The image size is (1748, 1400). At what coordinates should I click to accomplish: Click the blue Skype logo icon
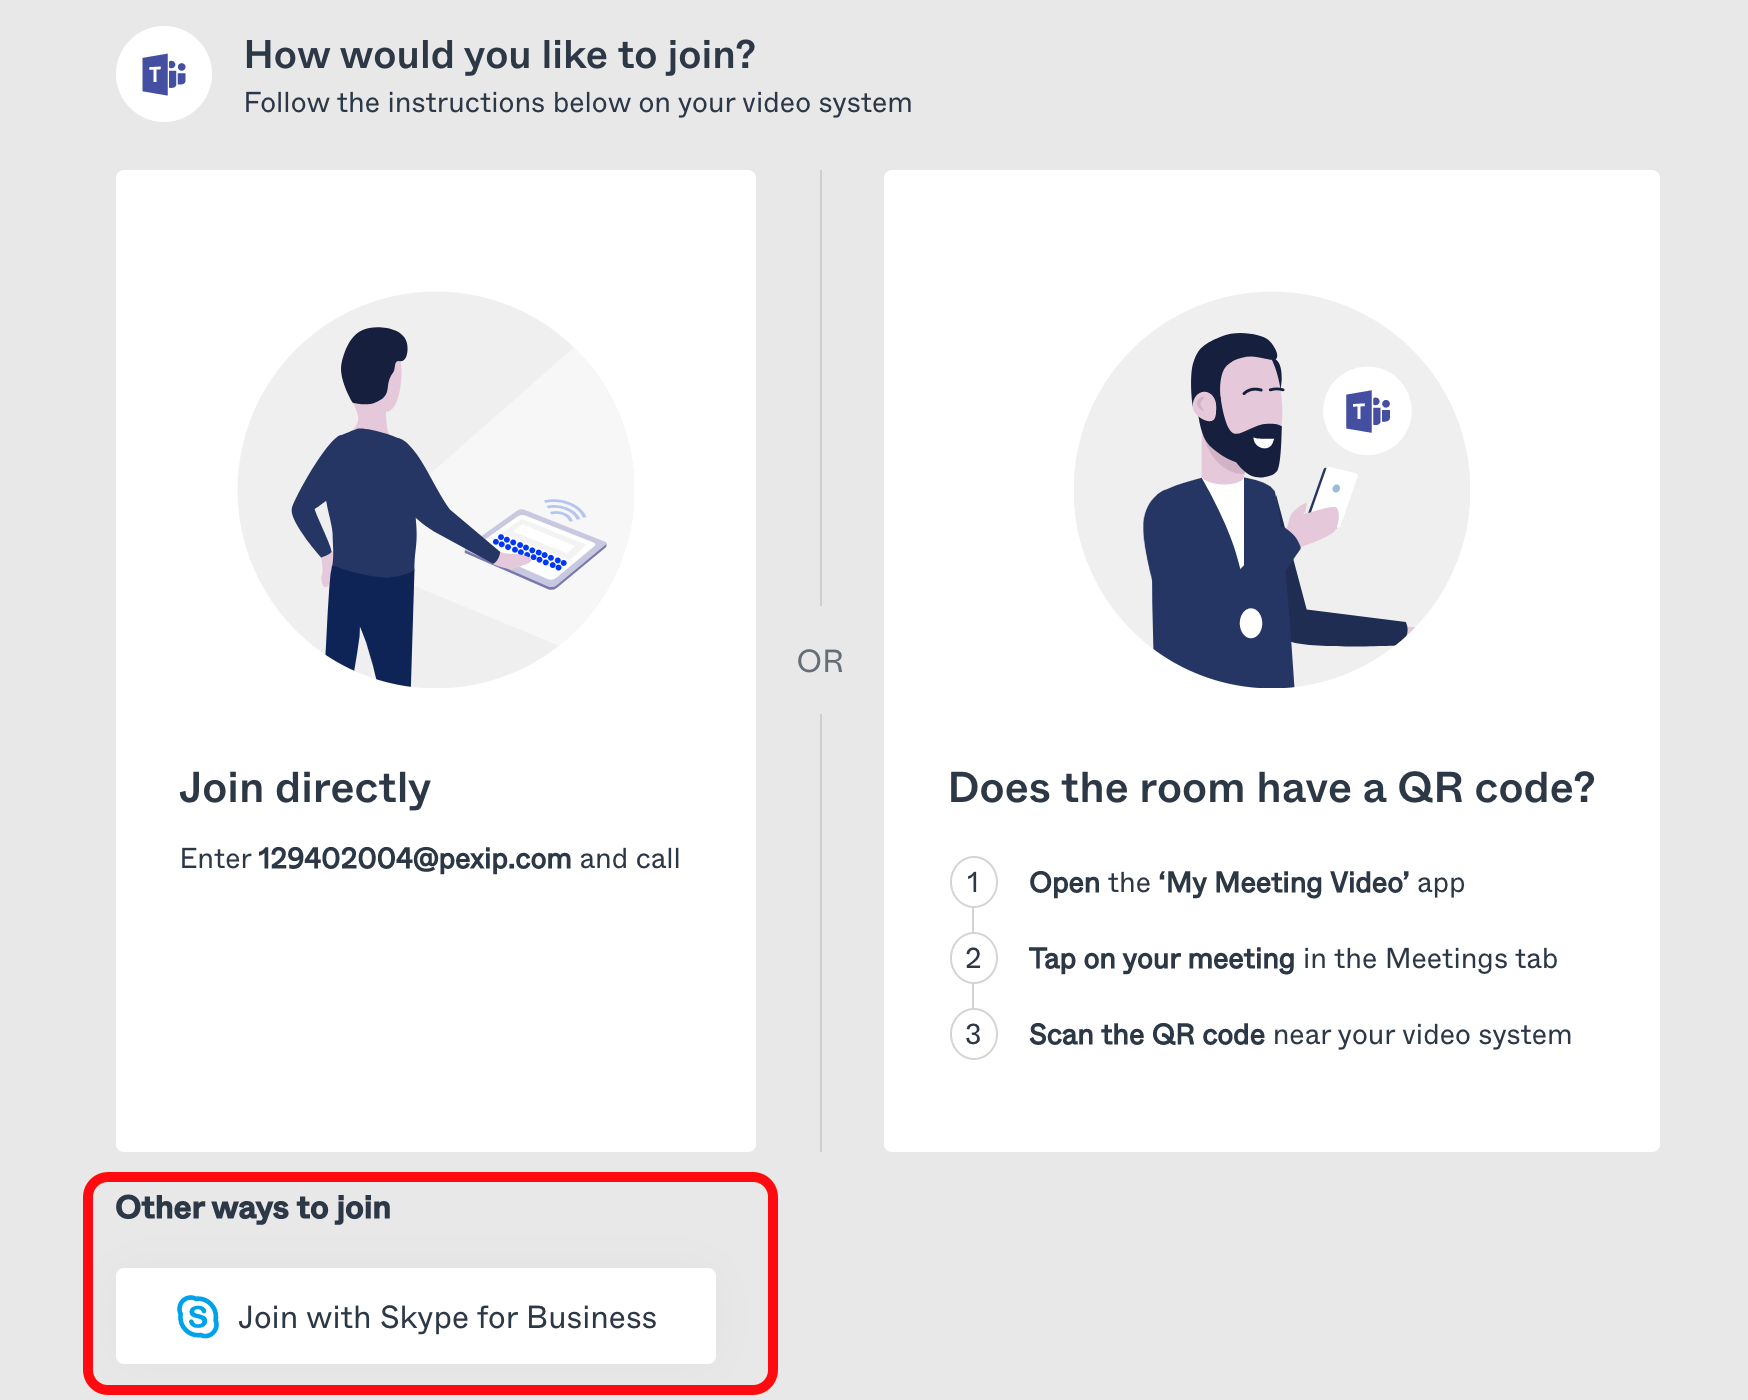point(198,1316)
